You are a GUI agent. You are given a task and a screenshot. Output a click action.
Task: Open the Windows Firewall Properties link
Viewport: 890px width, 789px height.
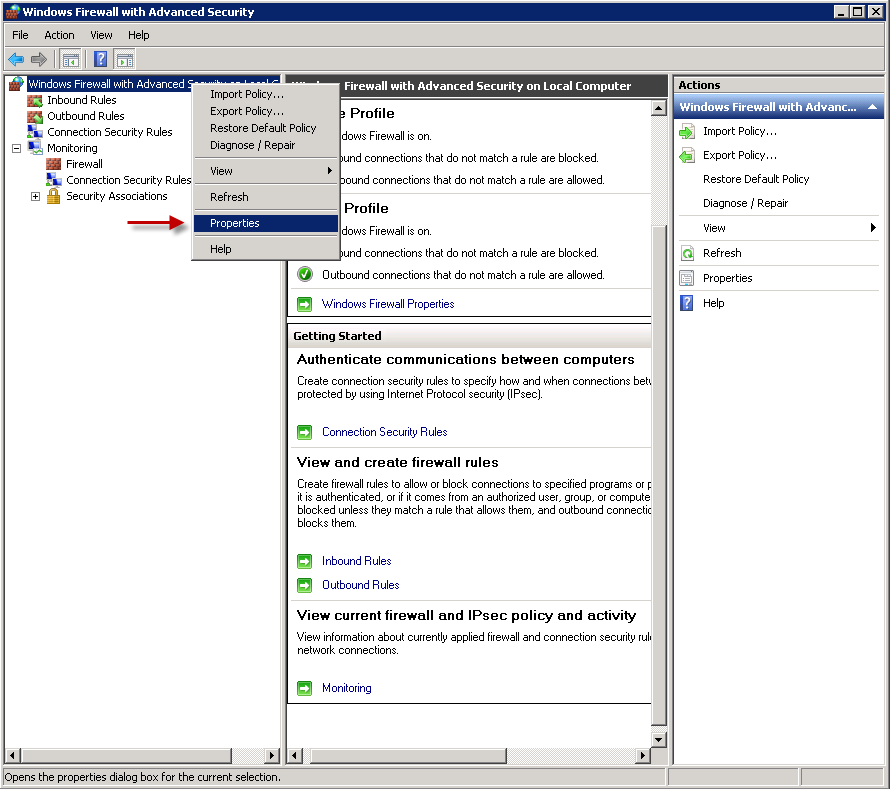tap(388, 304)
